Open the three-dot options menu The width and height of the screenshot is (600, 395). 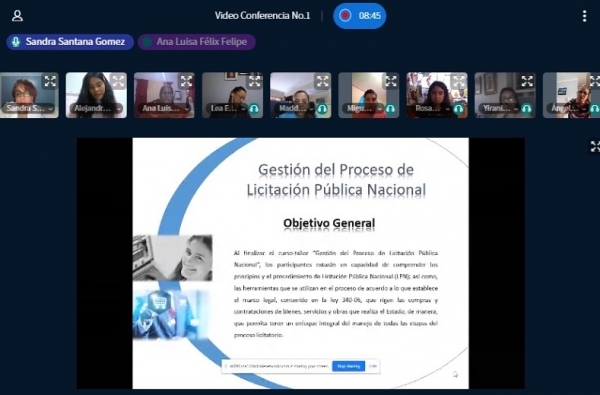[584, 16]
